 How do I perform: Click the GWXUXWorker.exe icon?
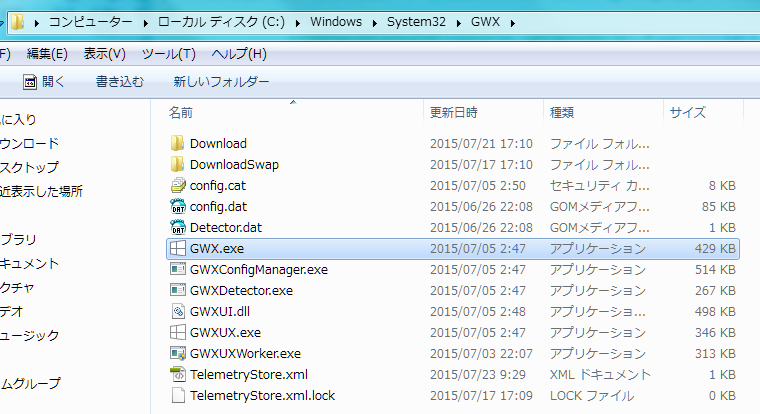pyautogui.click(x=178, y=353)
